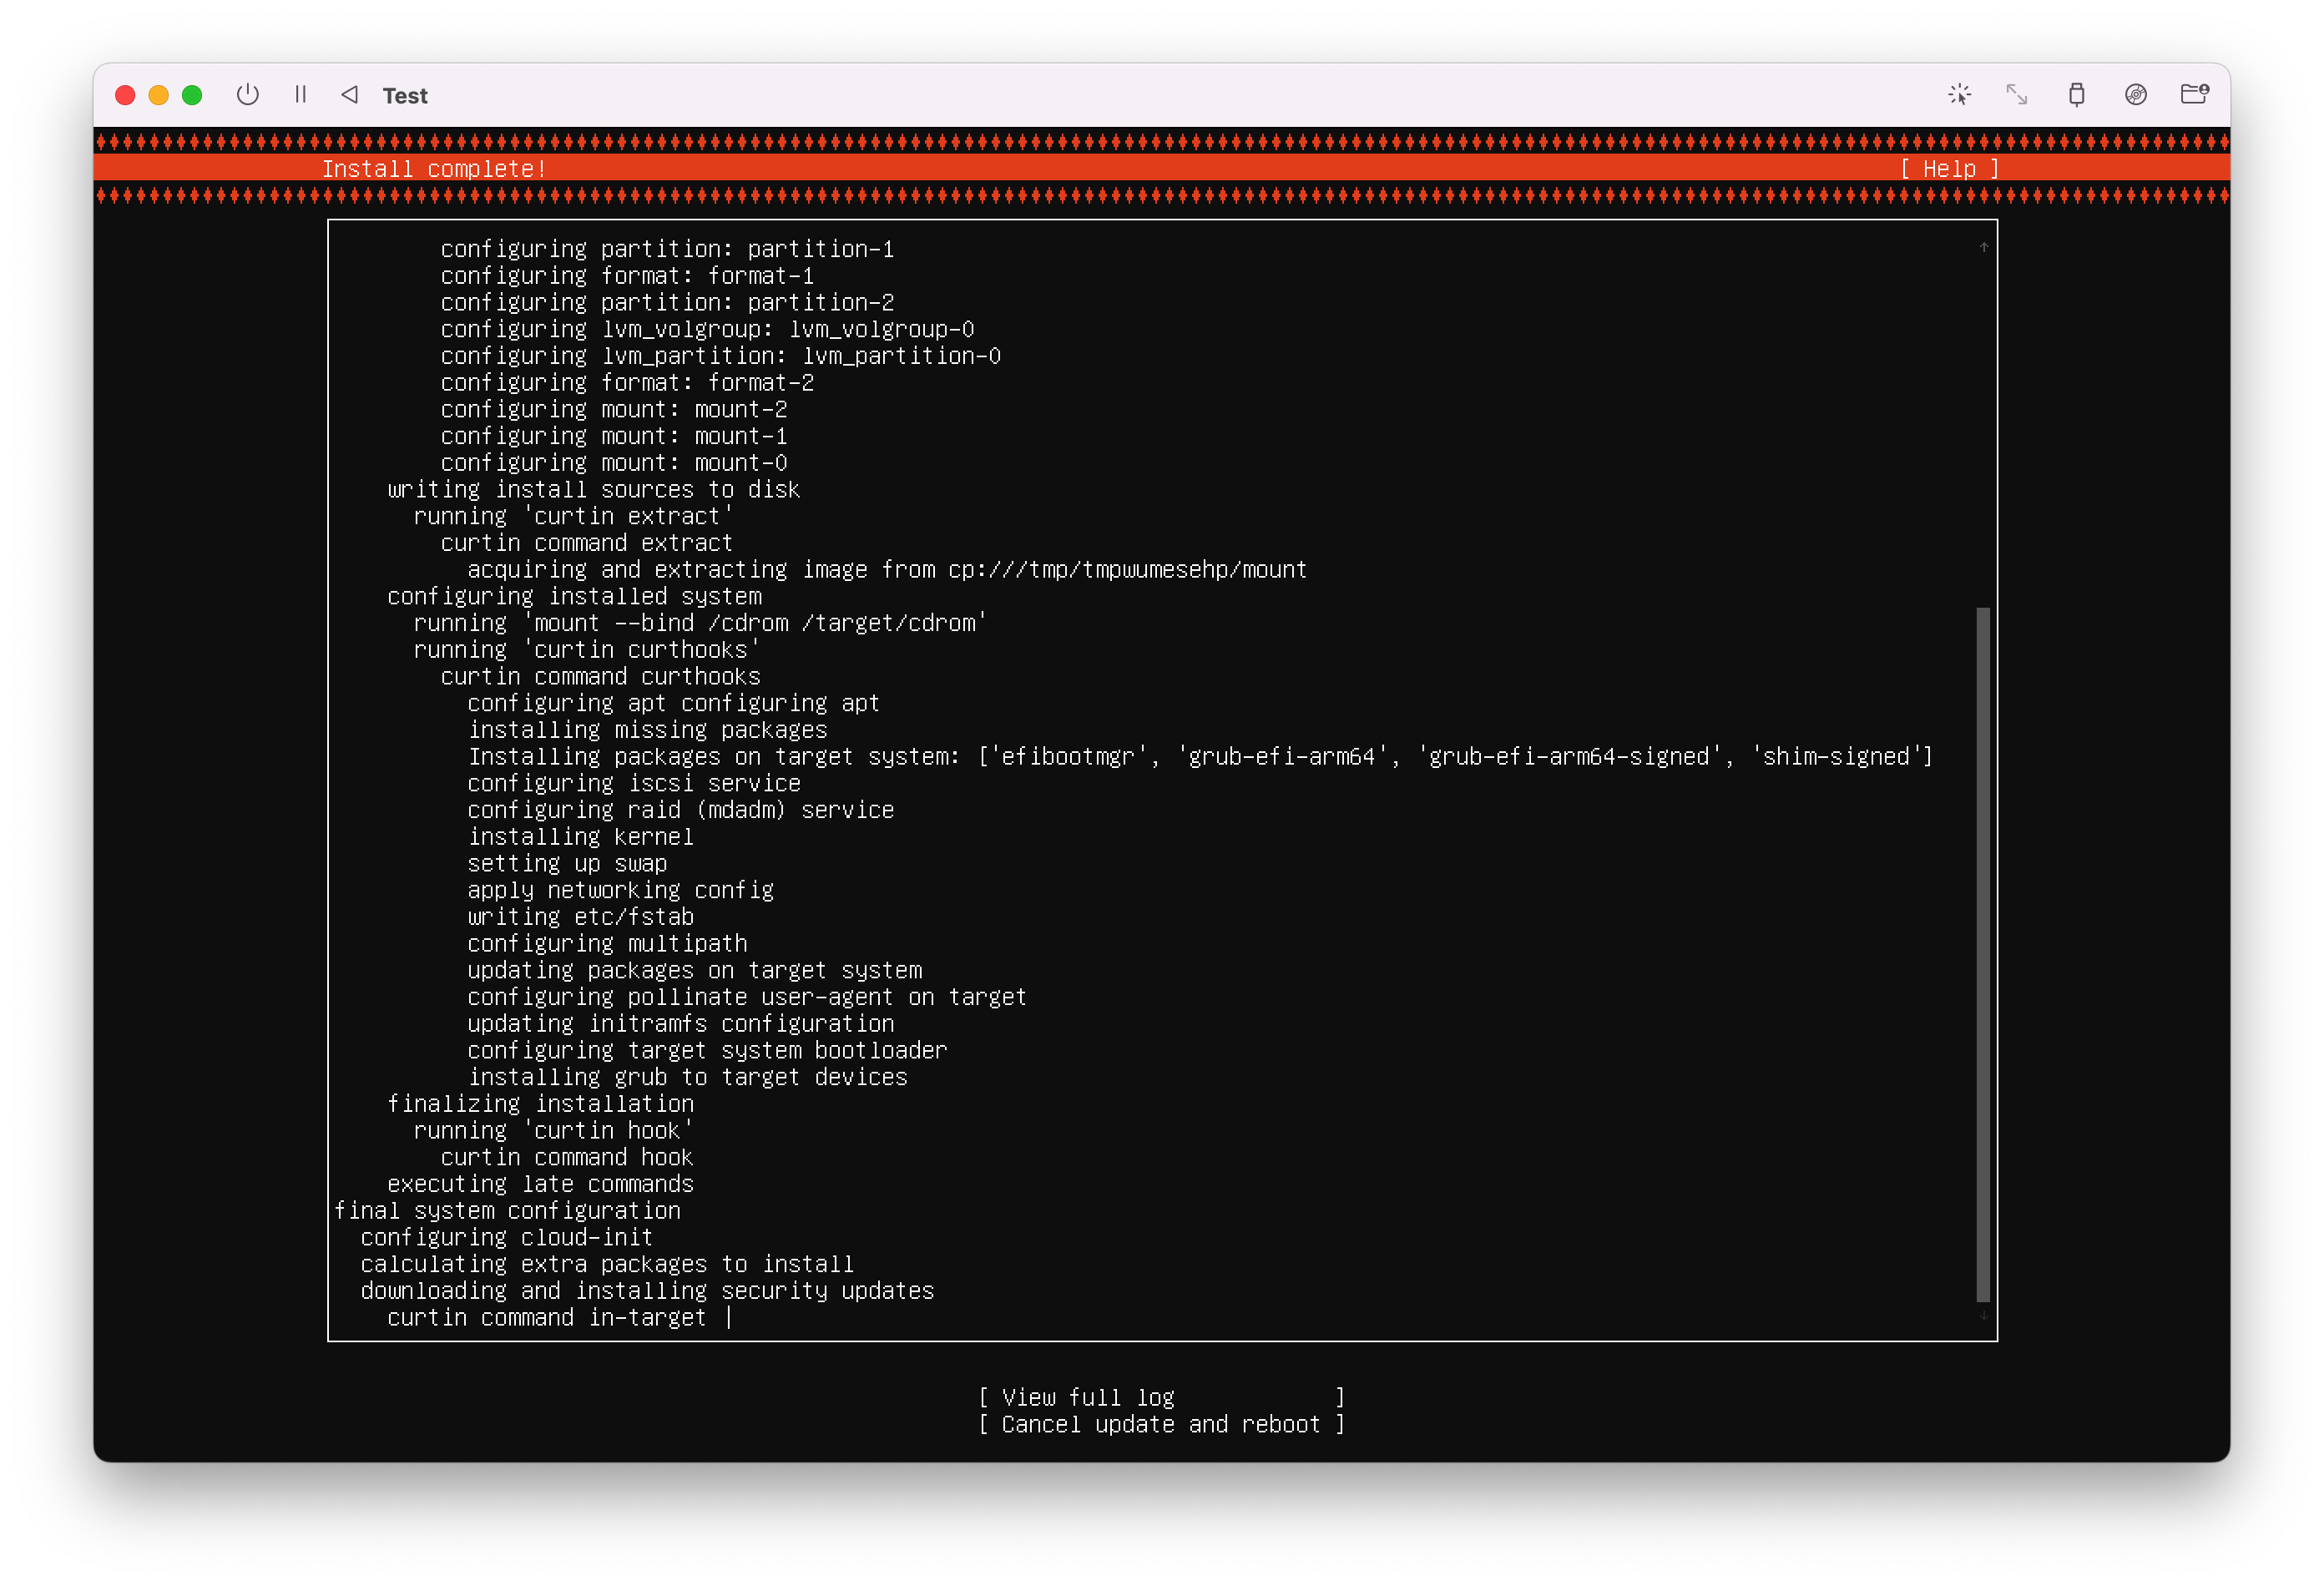
Task: Click the 'curtin command in-target' log line
Action: [546, 1318]
